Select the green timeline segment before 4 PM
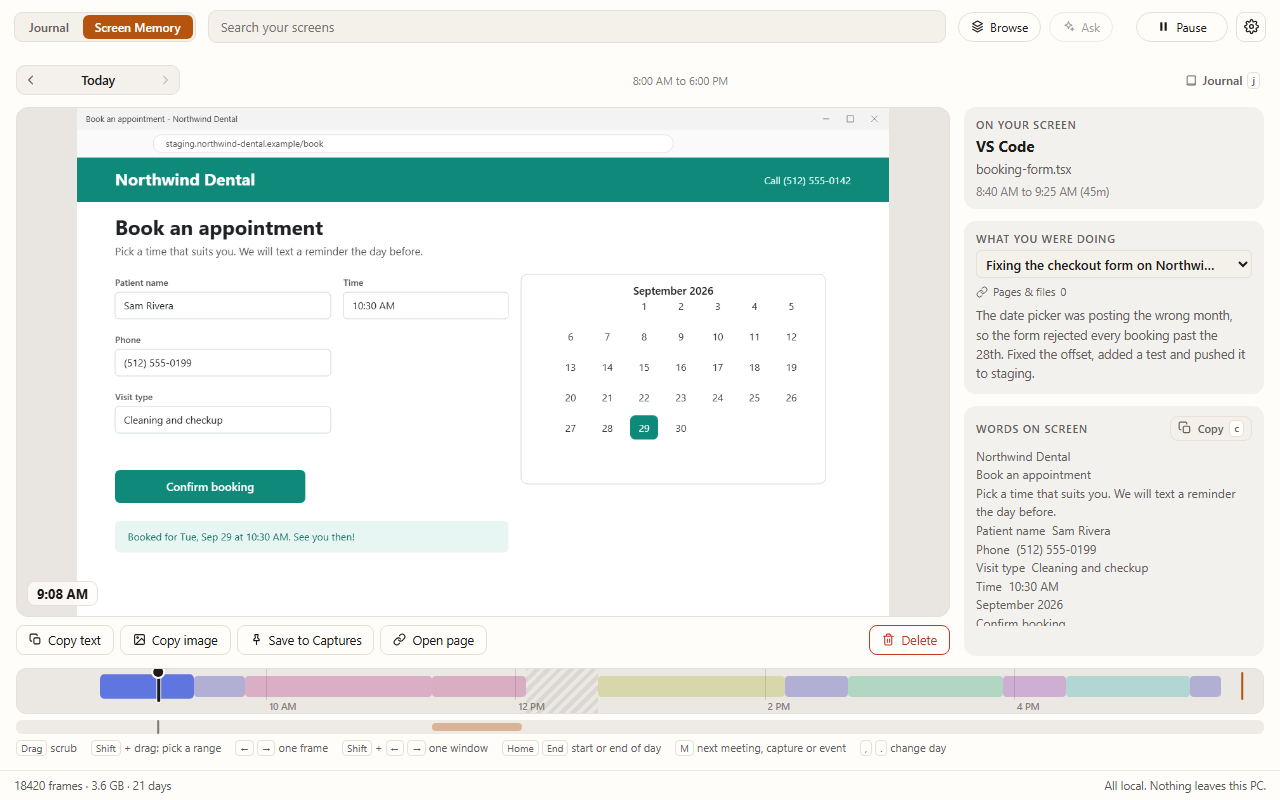The image size is (1280, 800). click(x=925, y=686)
